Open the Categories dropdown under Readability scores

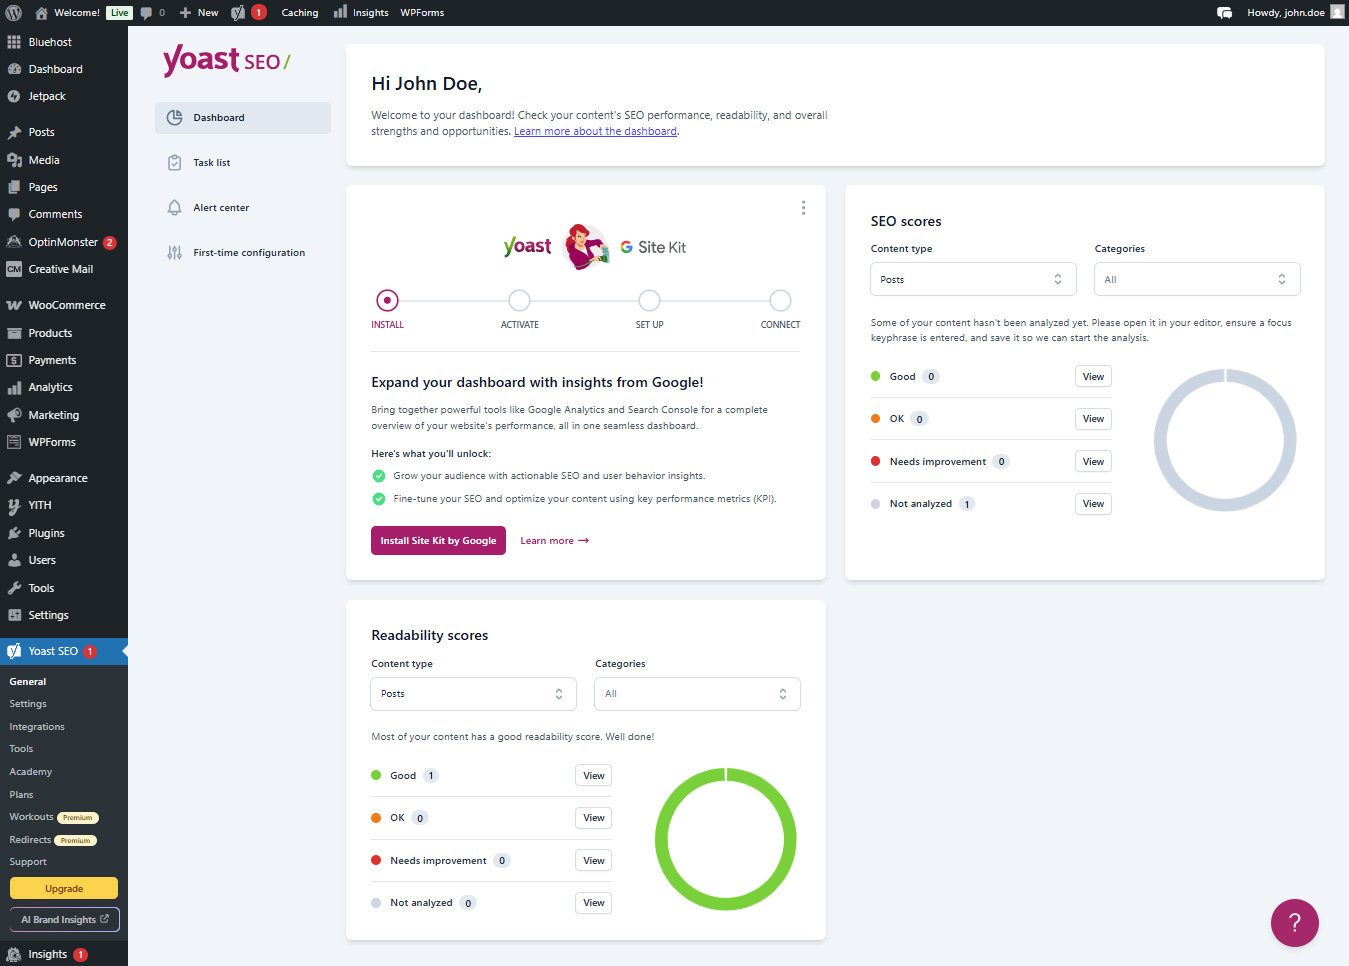(x=696, y=693)
